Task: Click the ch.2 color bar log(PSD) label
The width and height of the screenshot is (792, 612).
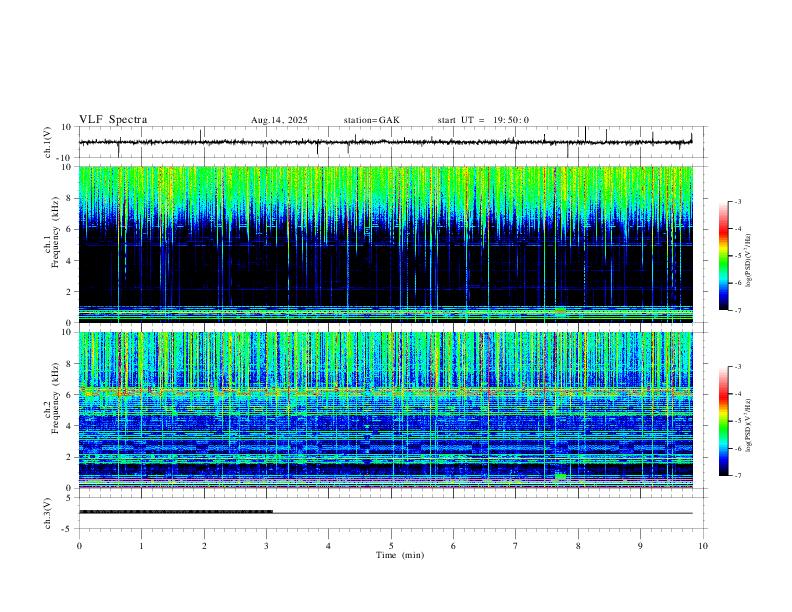Action: click(748, 426)
